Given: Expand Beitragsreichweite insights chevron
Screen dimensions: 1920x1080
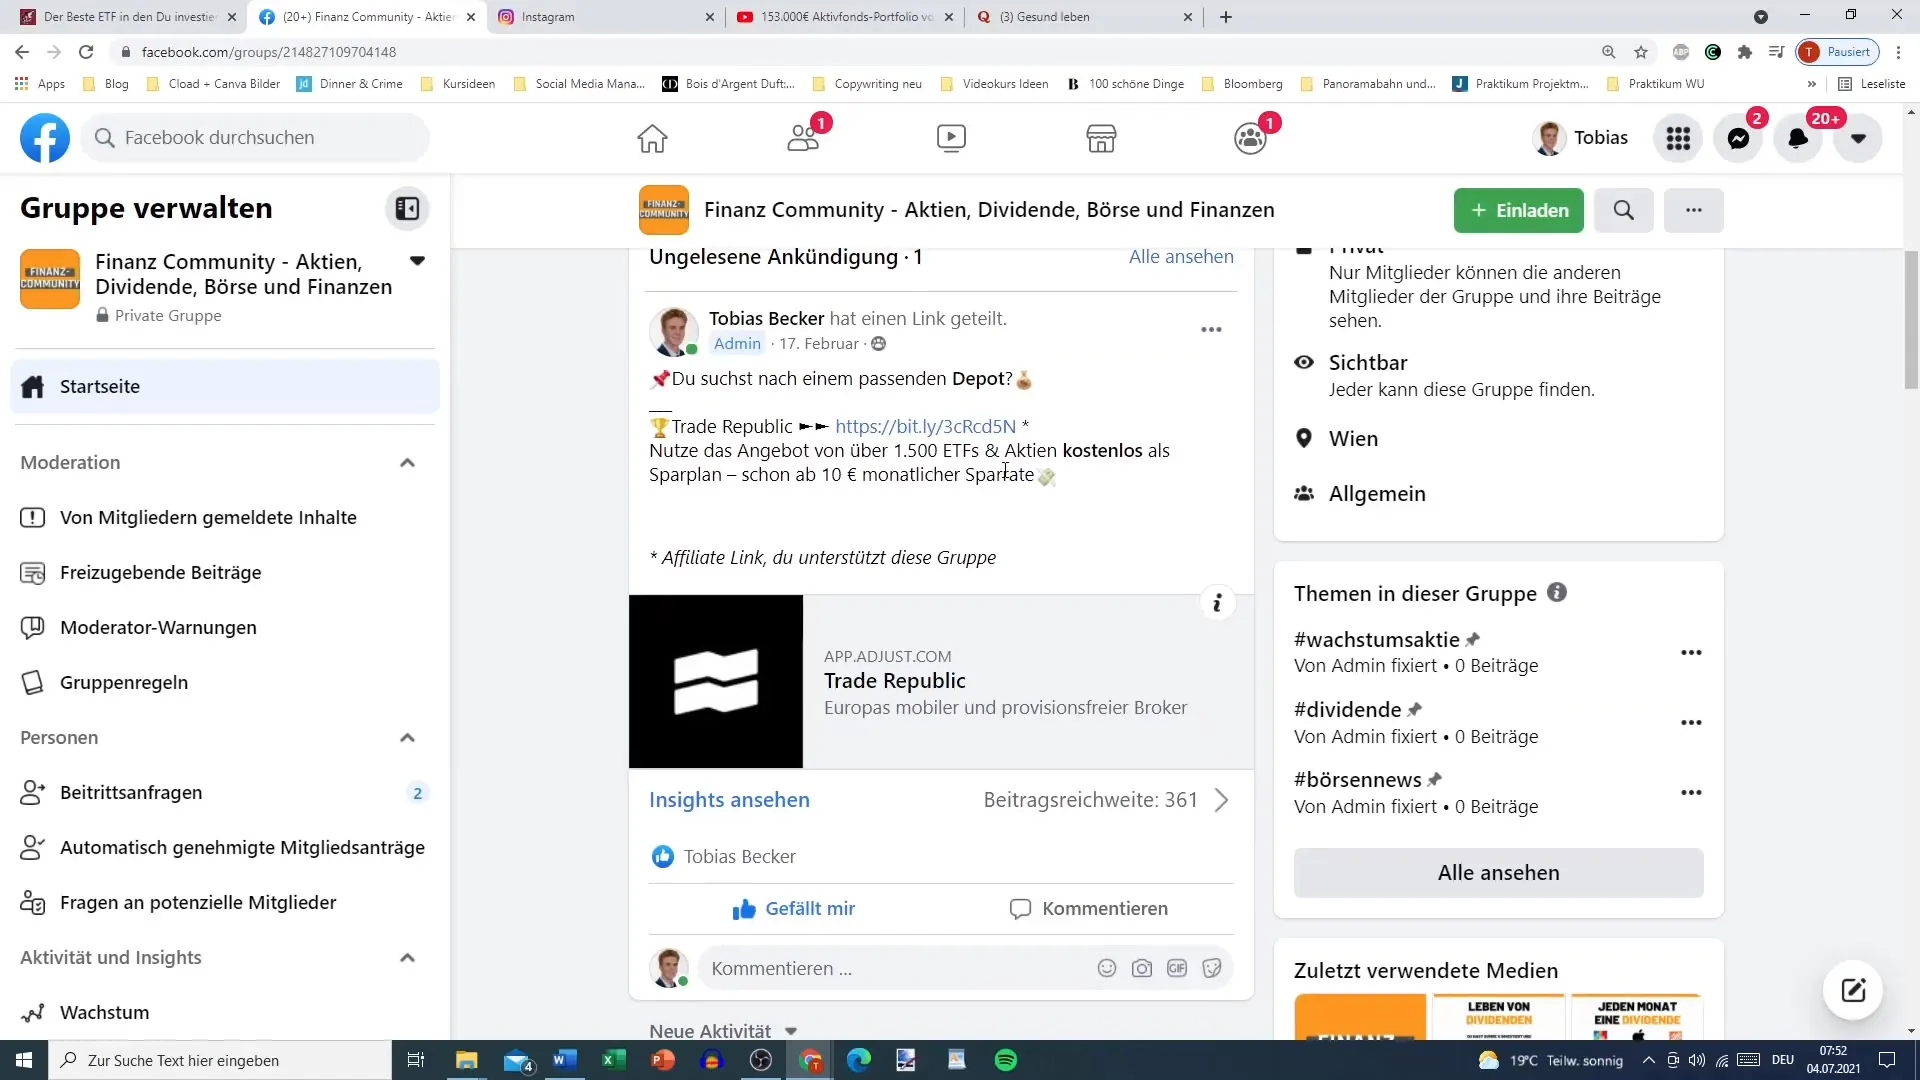Looking at the screenshot, I should (1221, 800).
